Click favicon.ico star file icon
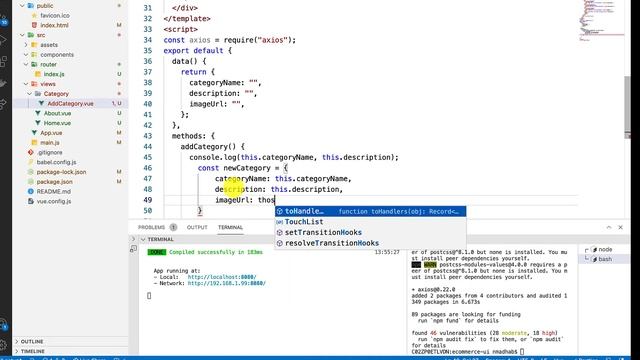Viewport: 640px width, 360px height. pyautogui.click(x=34, y=16)
